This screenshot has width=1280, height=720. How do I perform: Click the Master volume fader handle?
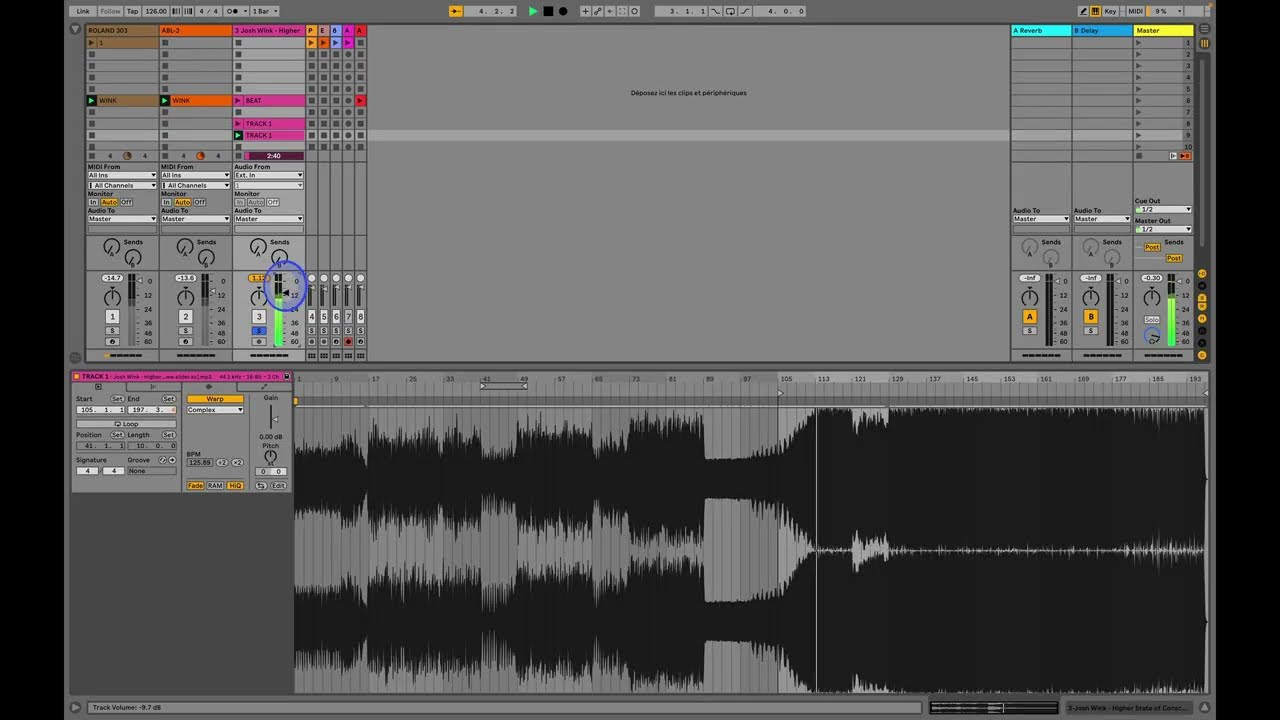click(x=1180, y=281)
